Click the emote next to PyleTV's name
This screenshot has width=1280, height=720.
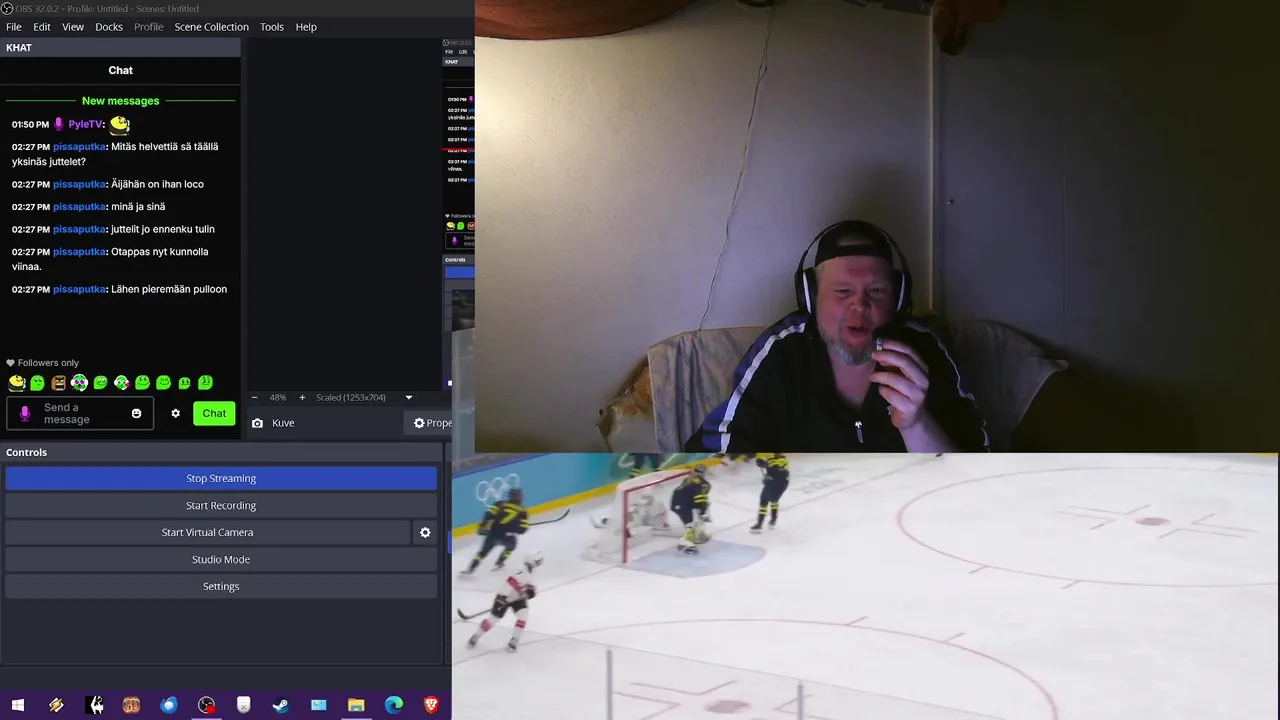coord(120,124)
